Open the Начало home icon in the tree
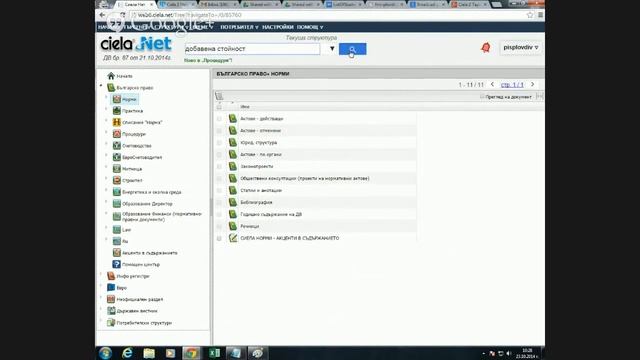 111,76
